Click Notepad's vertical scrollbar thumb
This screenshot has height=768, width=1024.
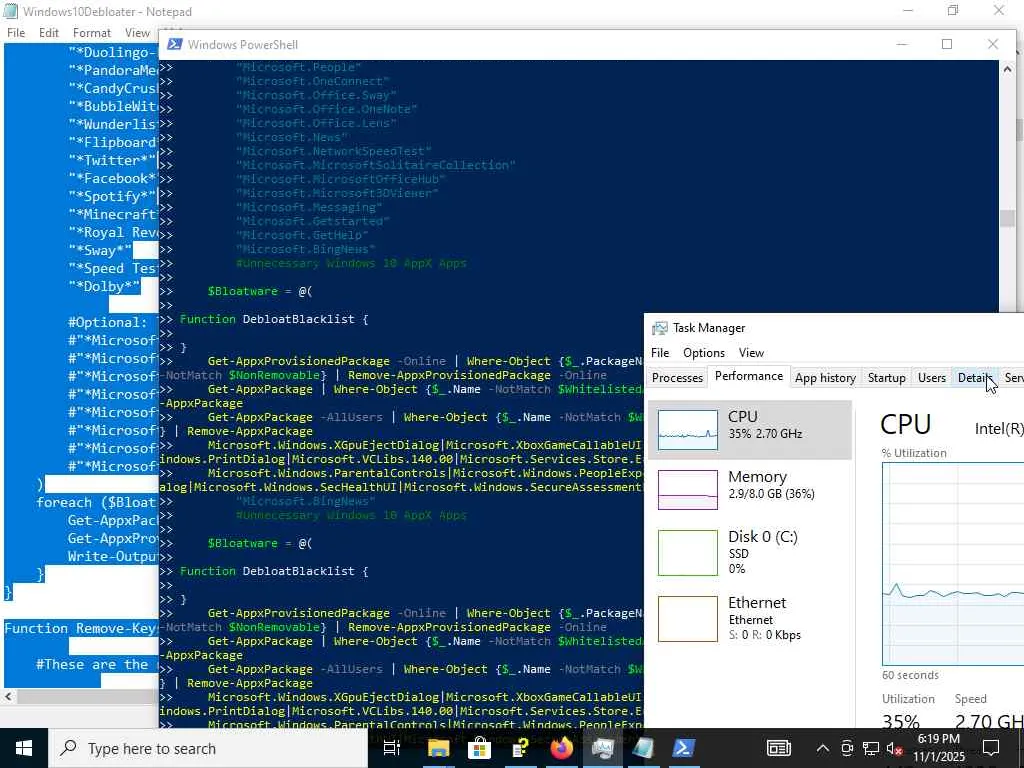coord(1018,129)
